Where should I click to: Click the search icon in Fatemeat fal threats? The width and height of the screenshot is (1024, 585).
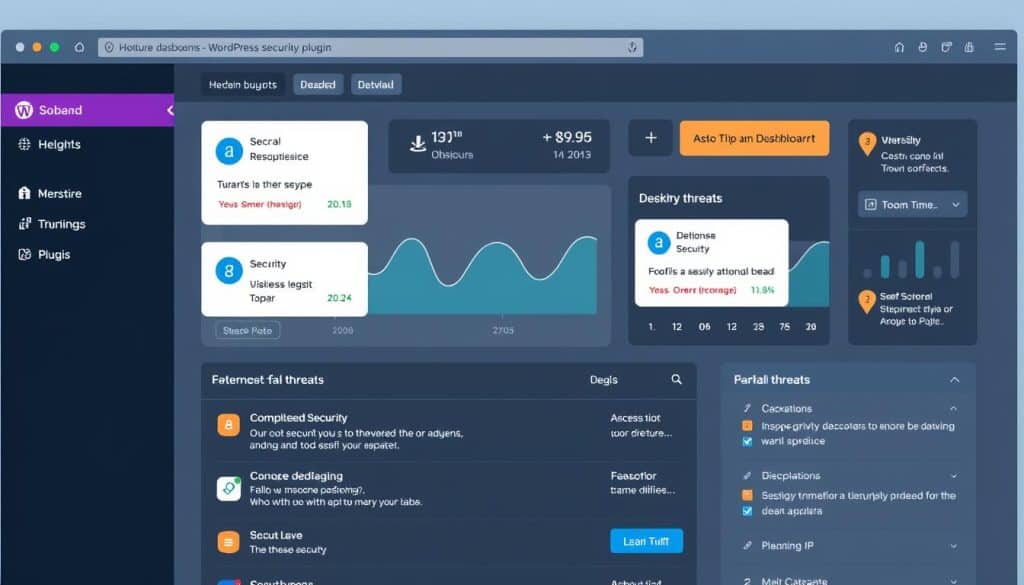pos(677,379)
